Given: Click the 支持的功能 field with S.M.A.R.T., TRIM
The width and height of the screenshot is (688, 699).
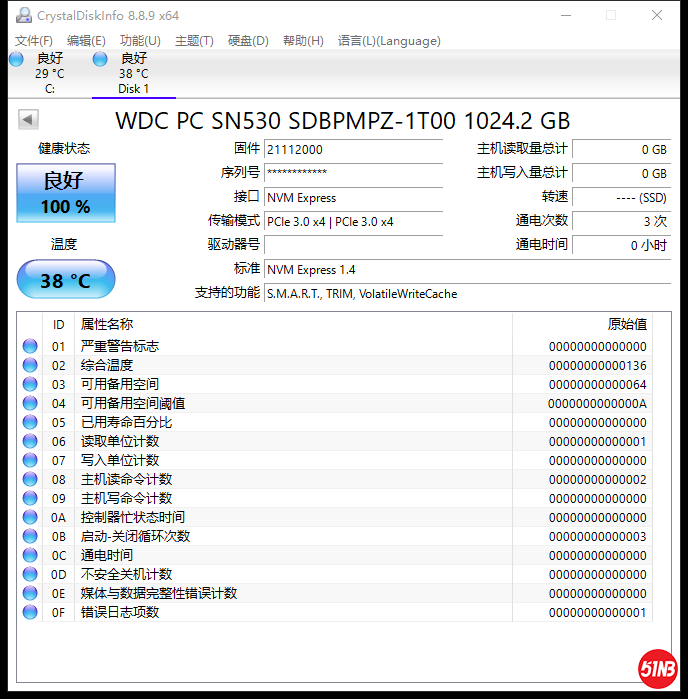Looking at the screenshot, I should click(467, 294).
